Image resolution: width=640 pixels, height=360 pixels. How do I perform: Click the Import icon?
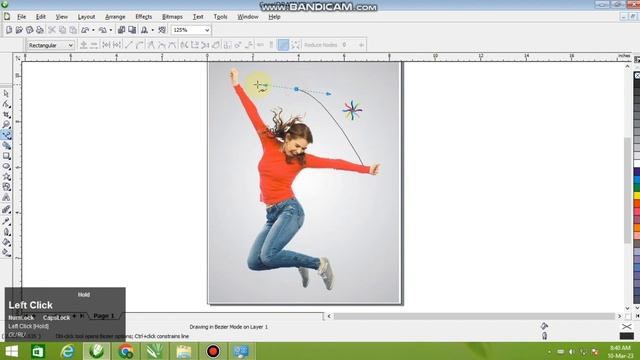[x=121, y=30]
